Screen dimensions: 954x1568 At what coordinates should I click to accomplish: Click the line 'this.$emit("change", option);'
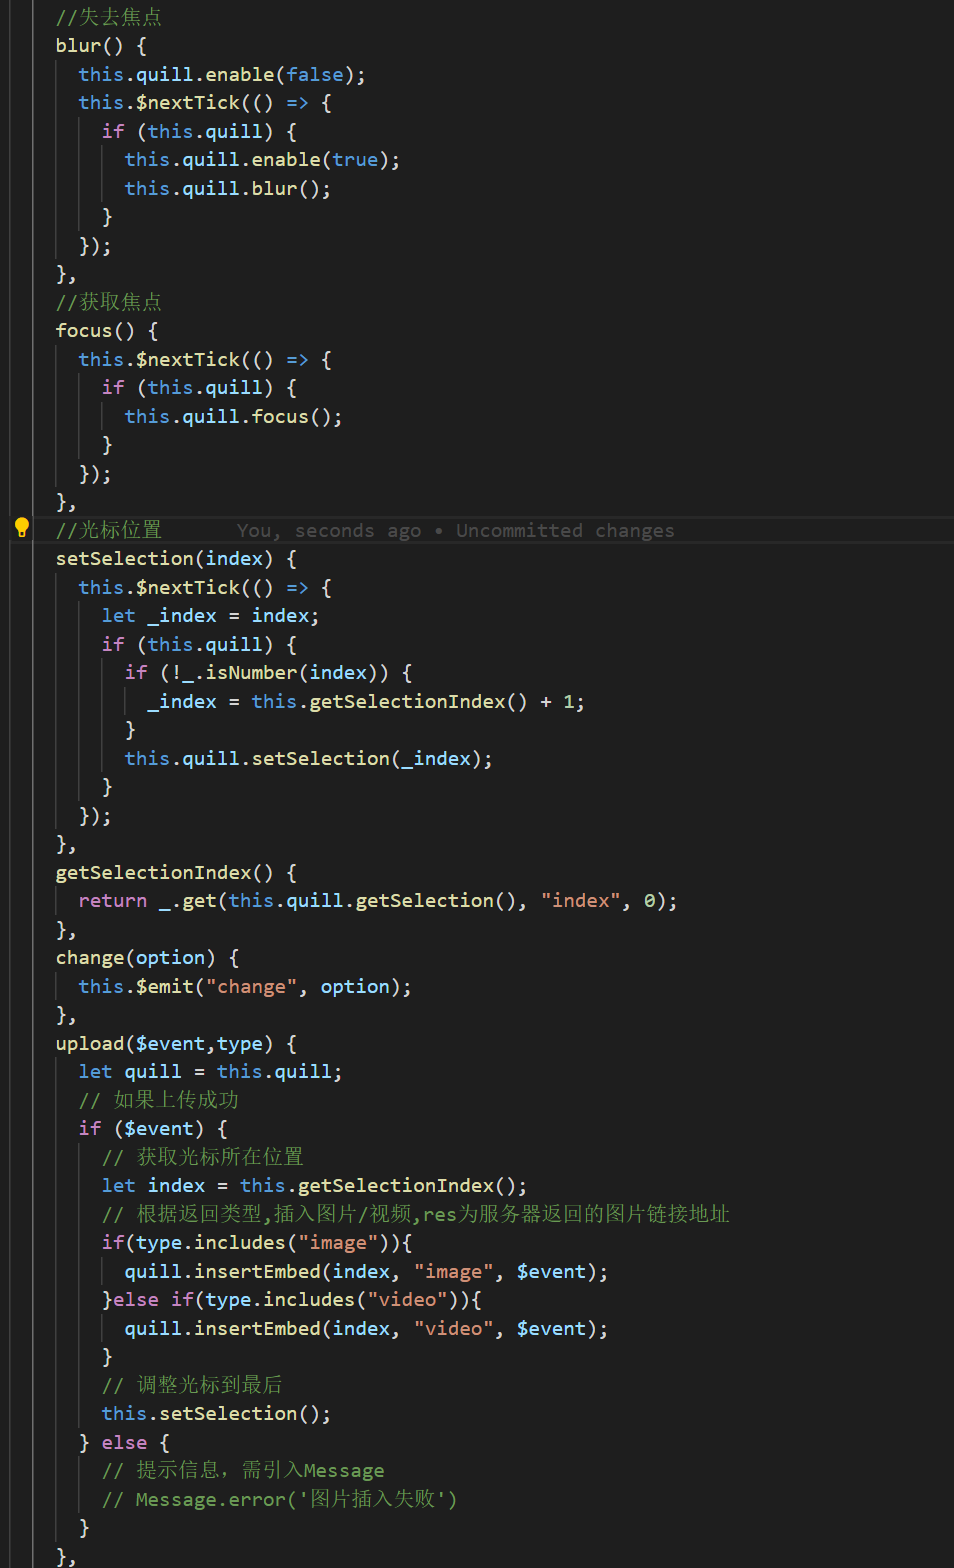245,987
